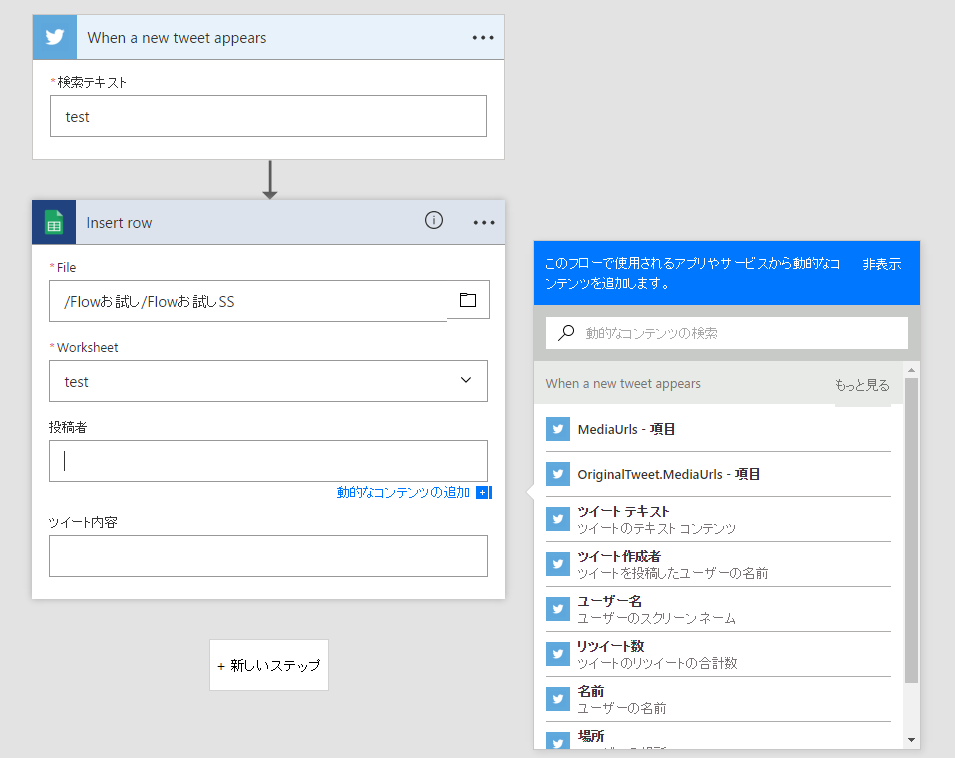Insert ユーザー名 dynamic content
Screen dimensions: 955x758
pos(718,609)
